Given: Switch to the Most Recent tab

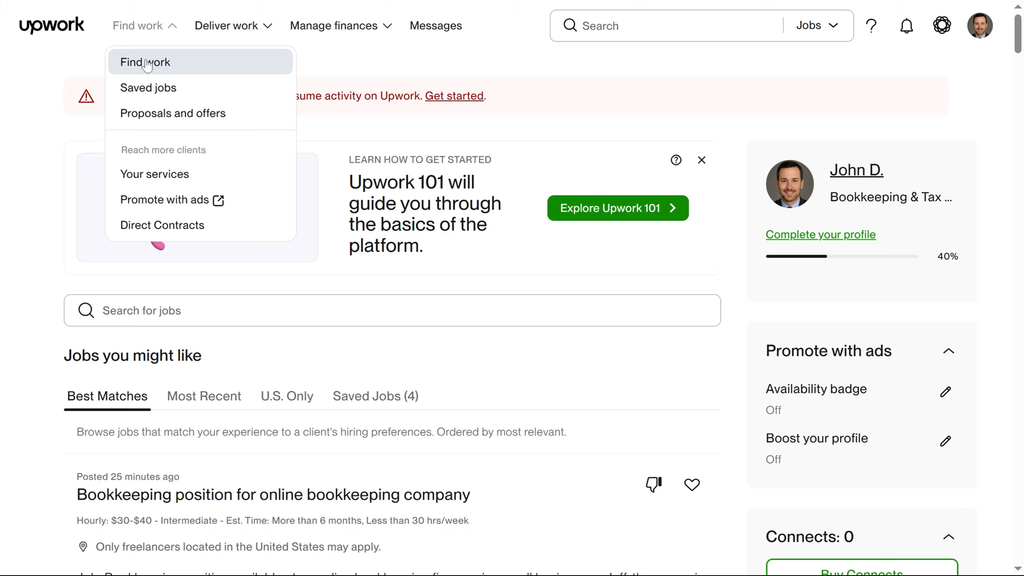Looking at the screenshot, I should (x=204, y=396).
